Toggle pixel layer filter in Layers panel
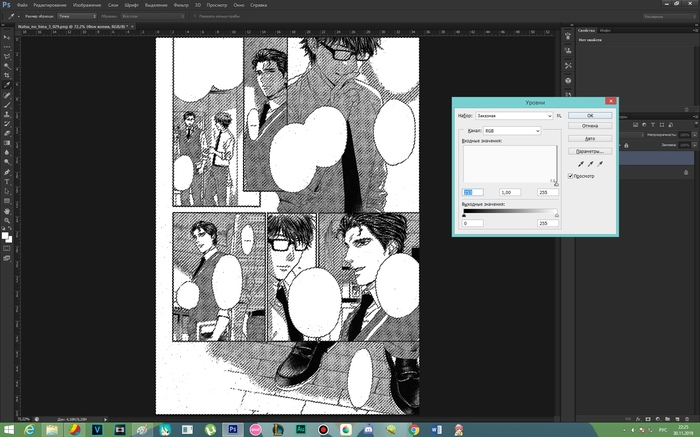 (635, 125)
